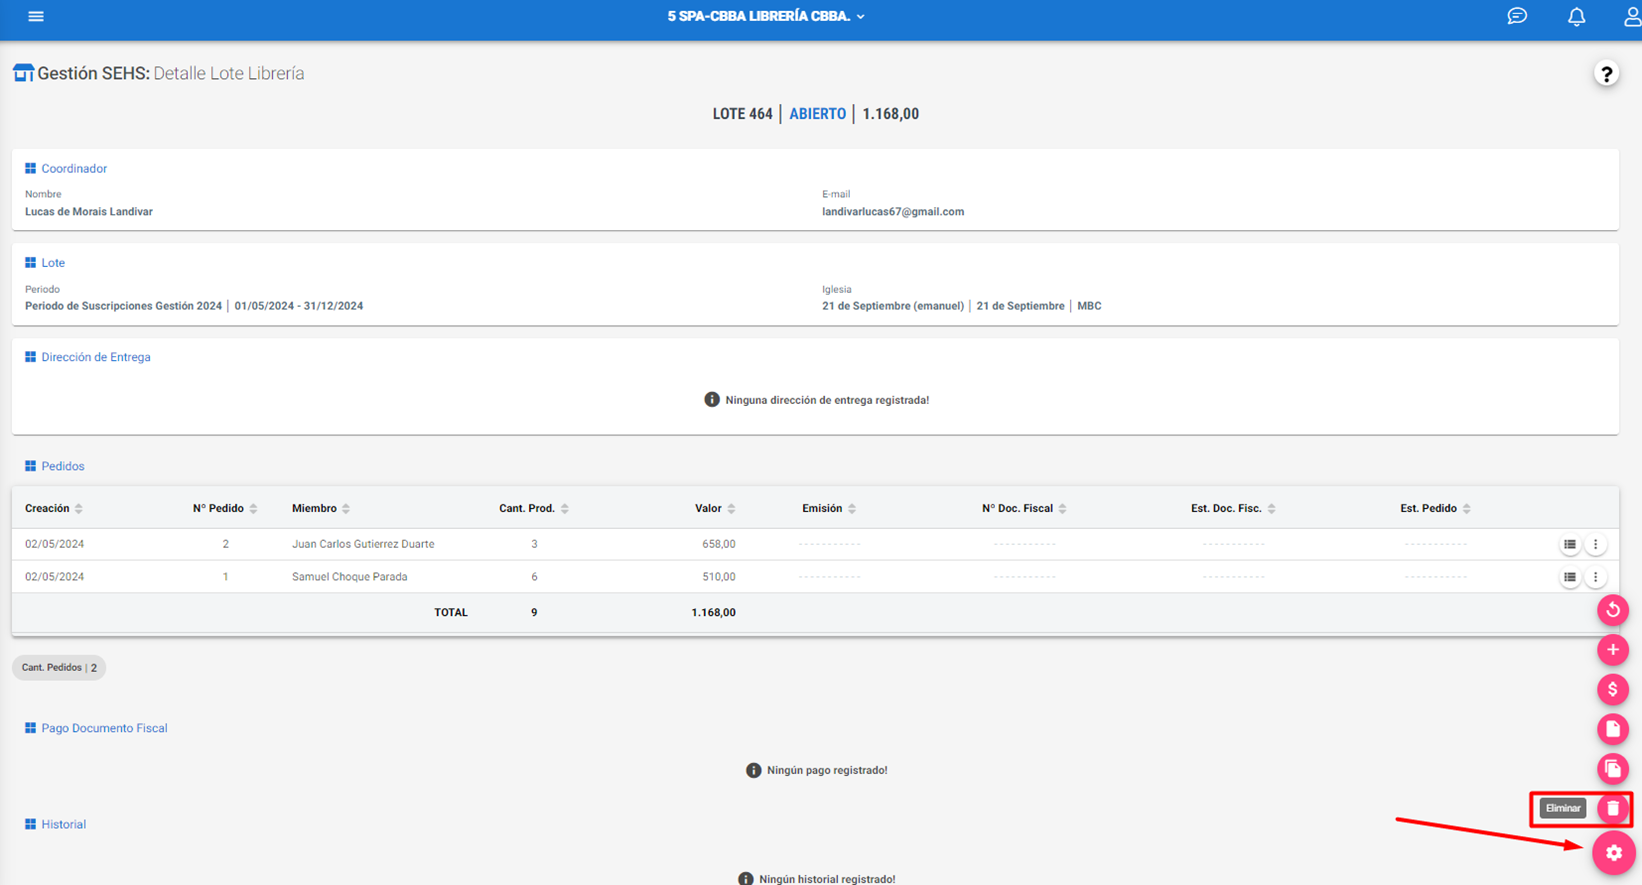Click the pink plus add button
The height and width of the screenshot is (885, 1642).
(1612, 650)
